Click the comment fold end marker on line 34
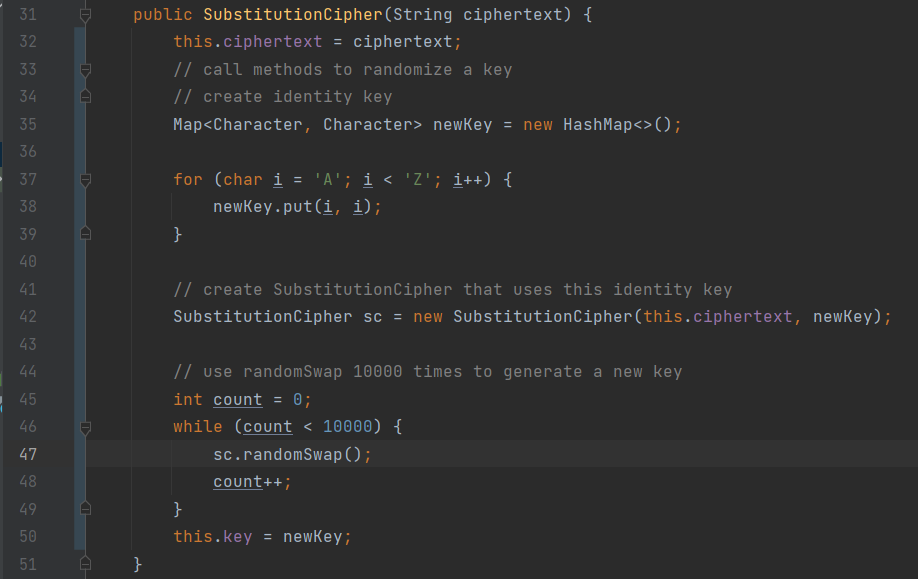The height and width of the screenshot is (579, 918). 85,97
